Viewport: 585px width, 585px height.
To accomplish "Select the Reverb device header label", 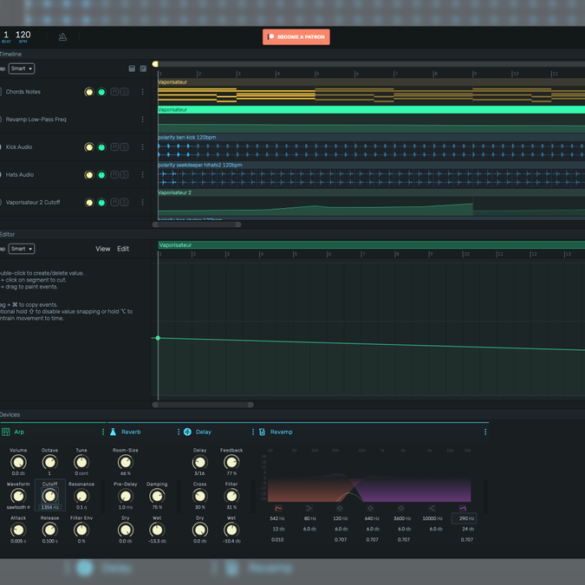I will coord(131,432).
